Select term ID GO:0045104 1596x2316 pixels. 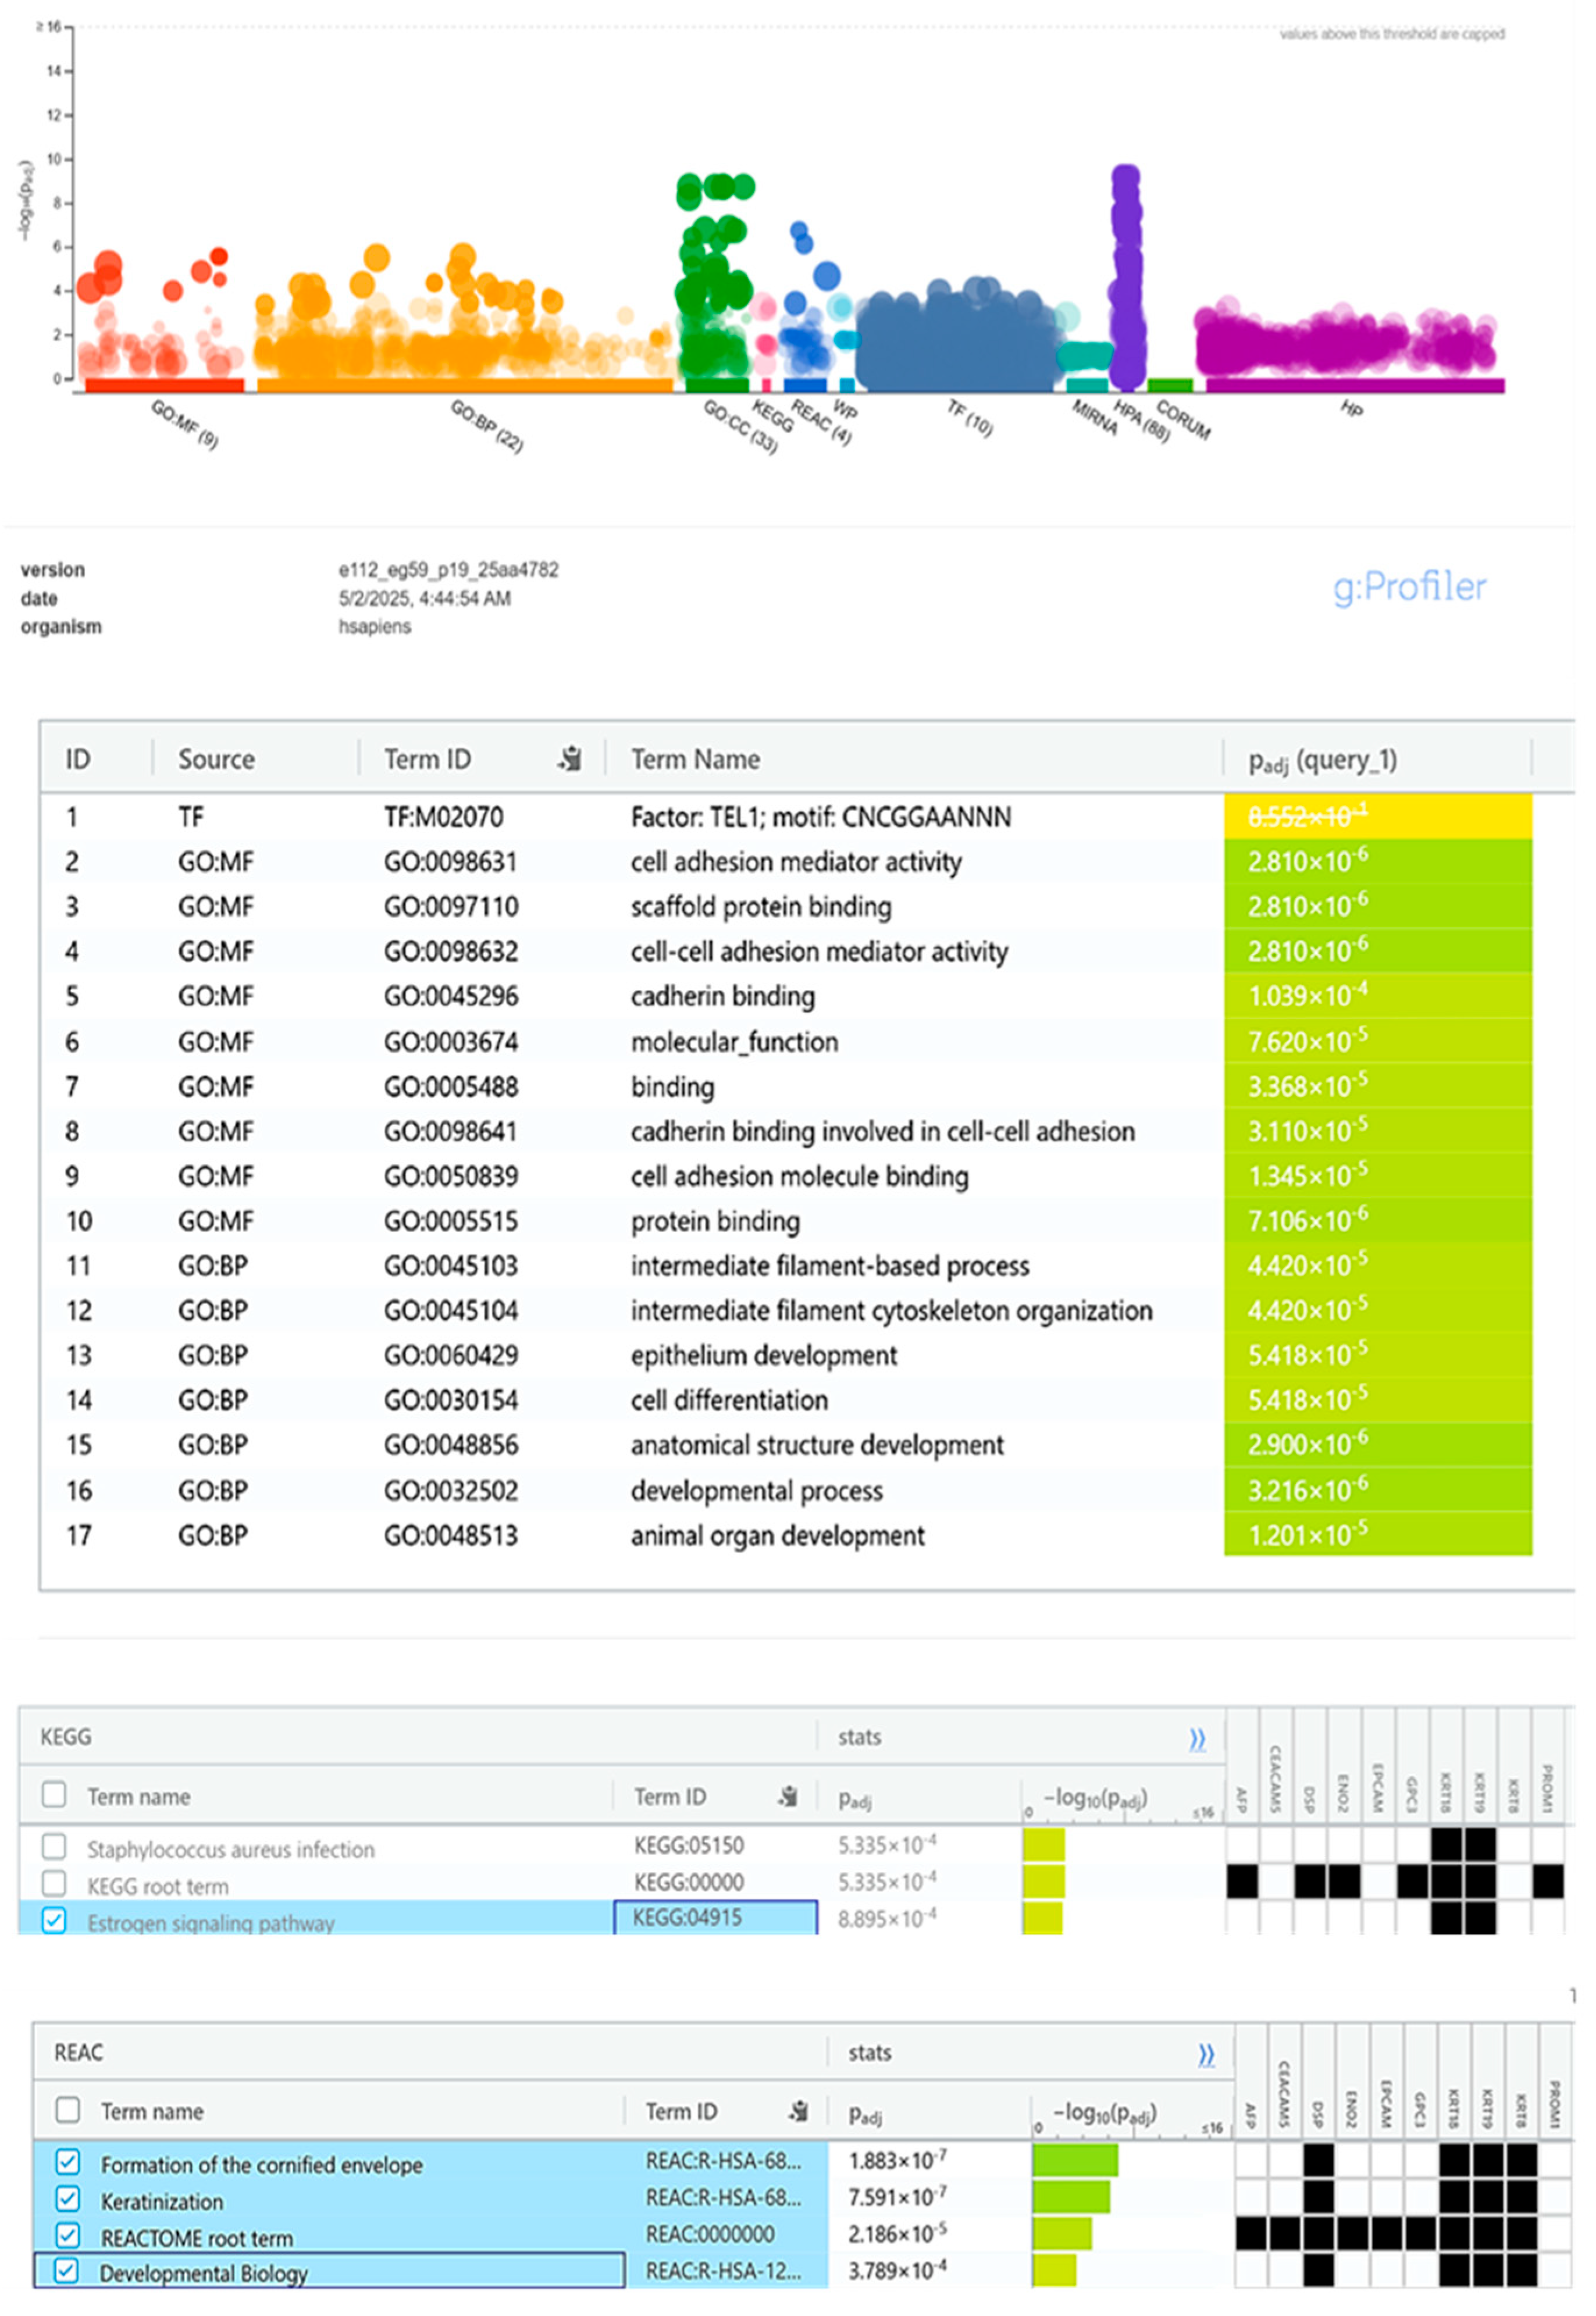click(451, 1311)
